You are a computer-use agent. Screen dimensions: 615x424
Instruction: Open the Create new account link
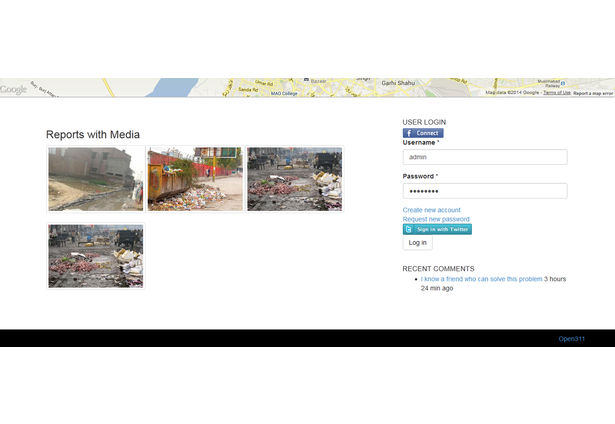tap(431, 210)
